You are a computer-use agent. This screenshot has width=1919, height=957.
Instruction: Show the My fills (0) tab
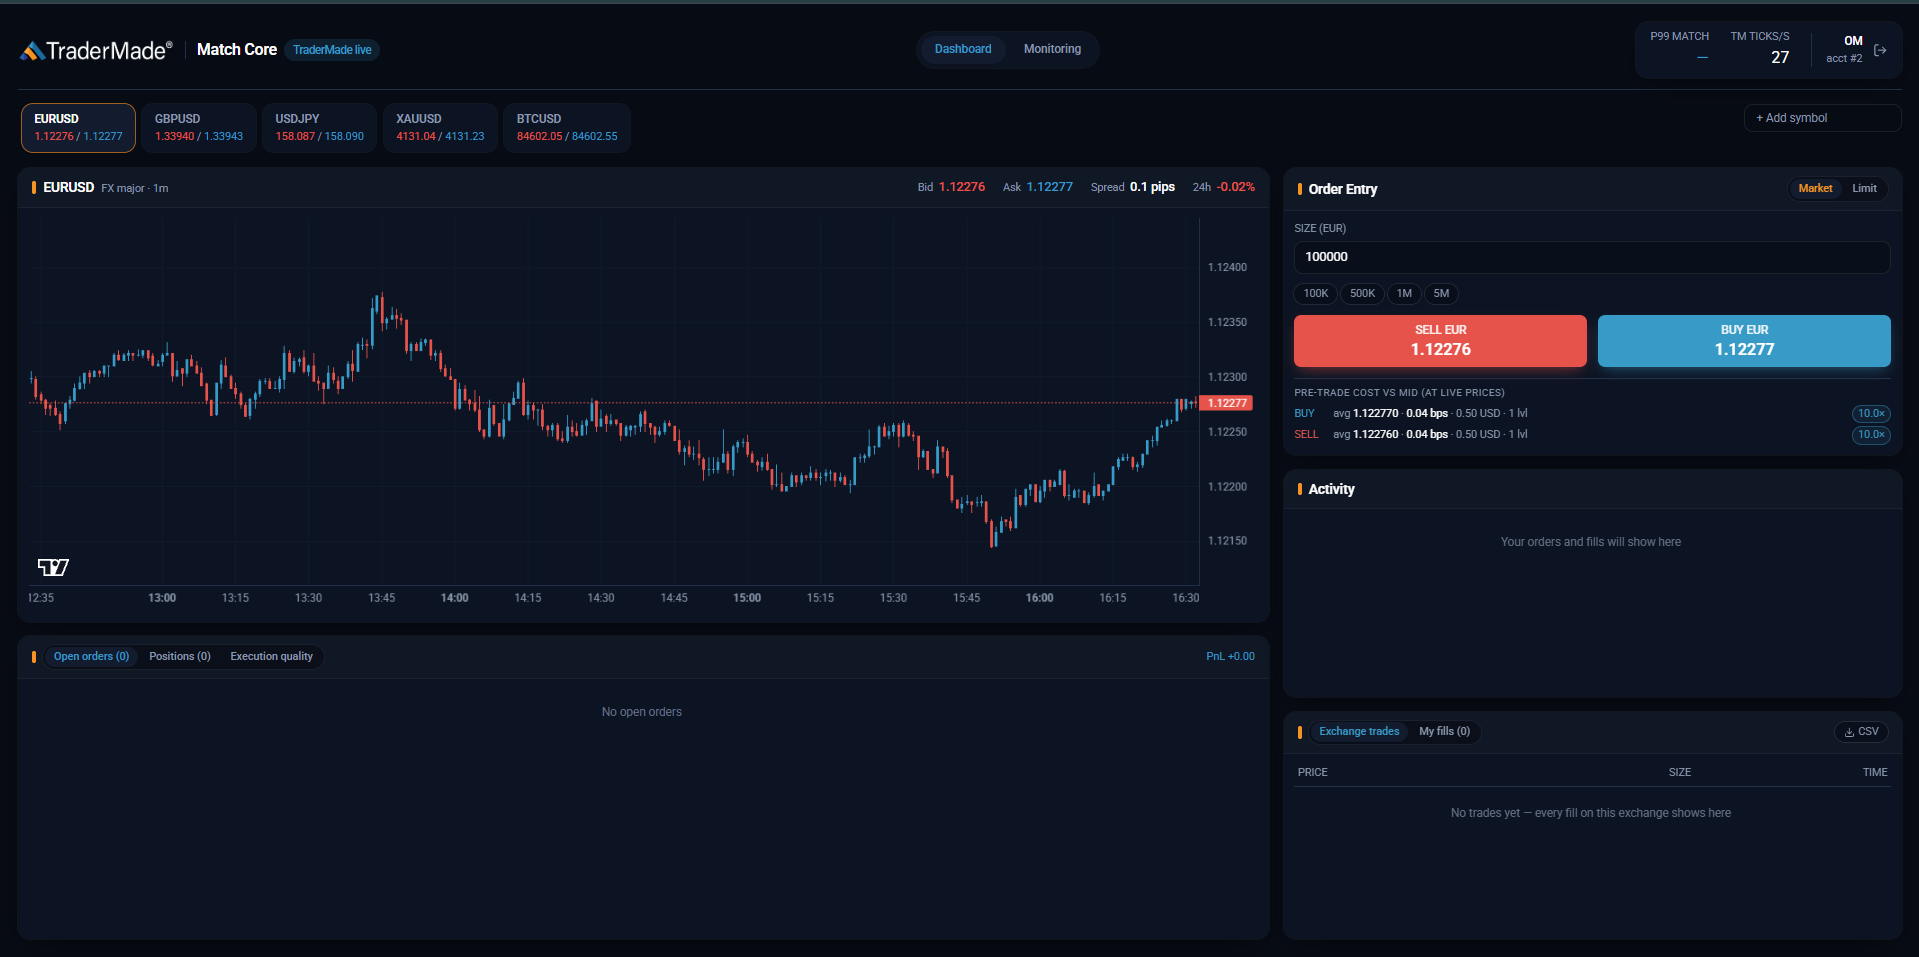(1444, 732)
